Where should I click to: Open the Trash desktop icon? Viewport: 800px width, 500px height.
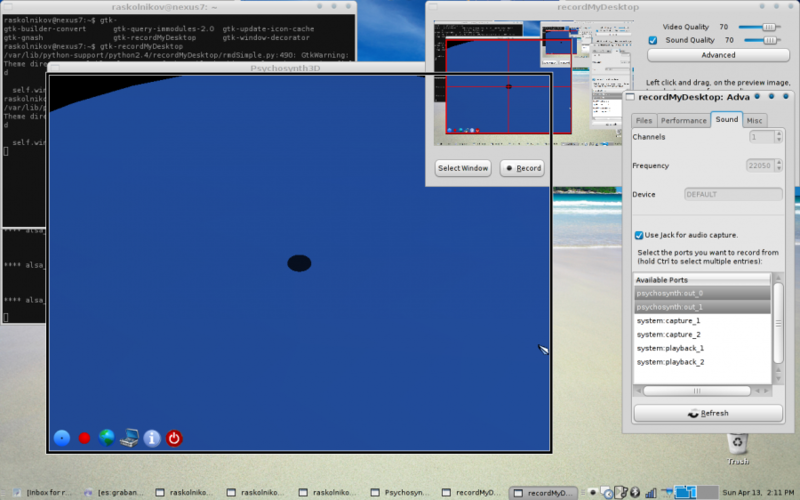(x=737, y=449)
